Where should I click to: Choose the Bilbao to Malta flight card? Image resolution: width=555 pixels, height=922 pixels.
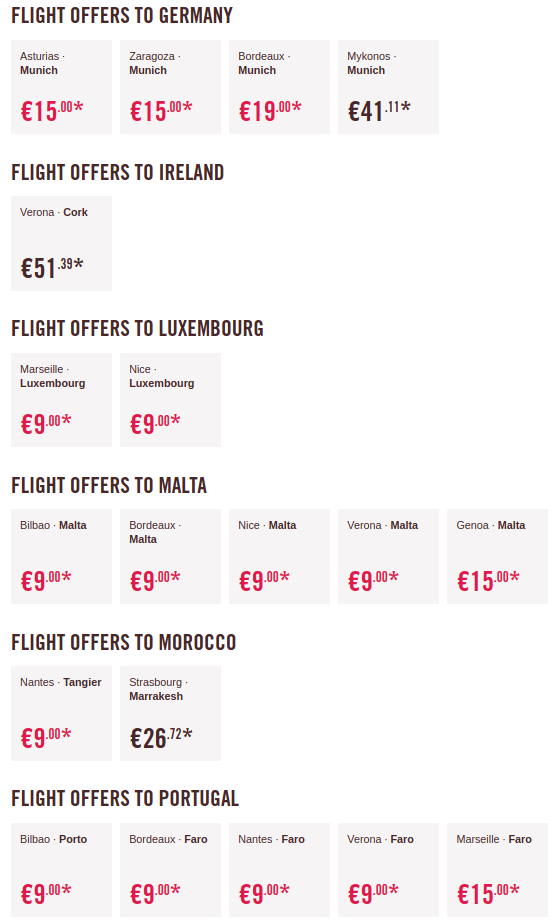(61, 556)
